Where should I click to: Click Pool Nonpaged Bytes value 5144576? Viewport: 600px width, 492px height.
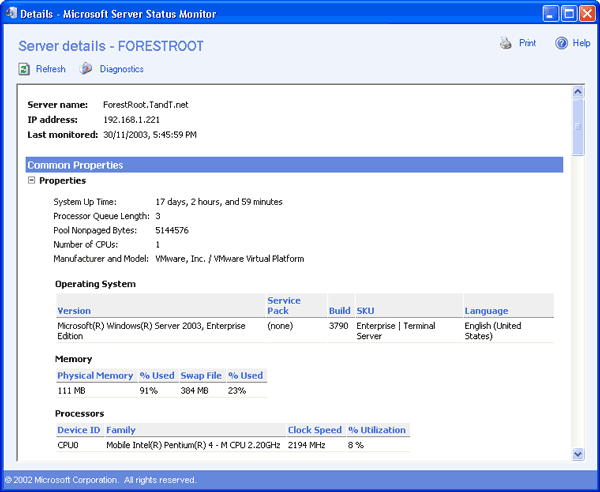[172, 230]
